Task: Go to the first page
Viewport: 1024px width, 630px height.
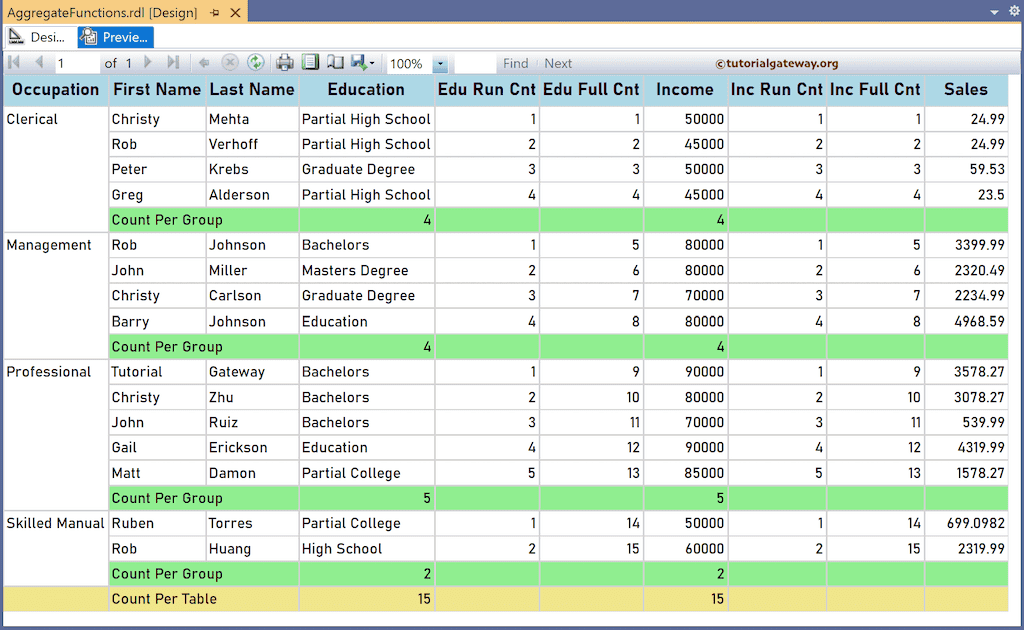Action: click(x=13, y=63)
